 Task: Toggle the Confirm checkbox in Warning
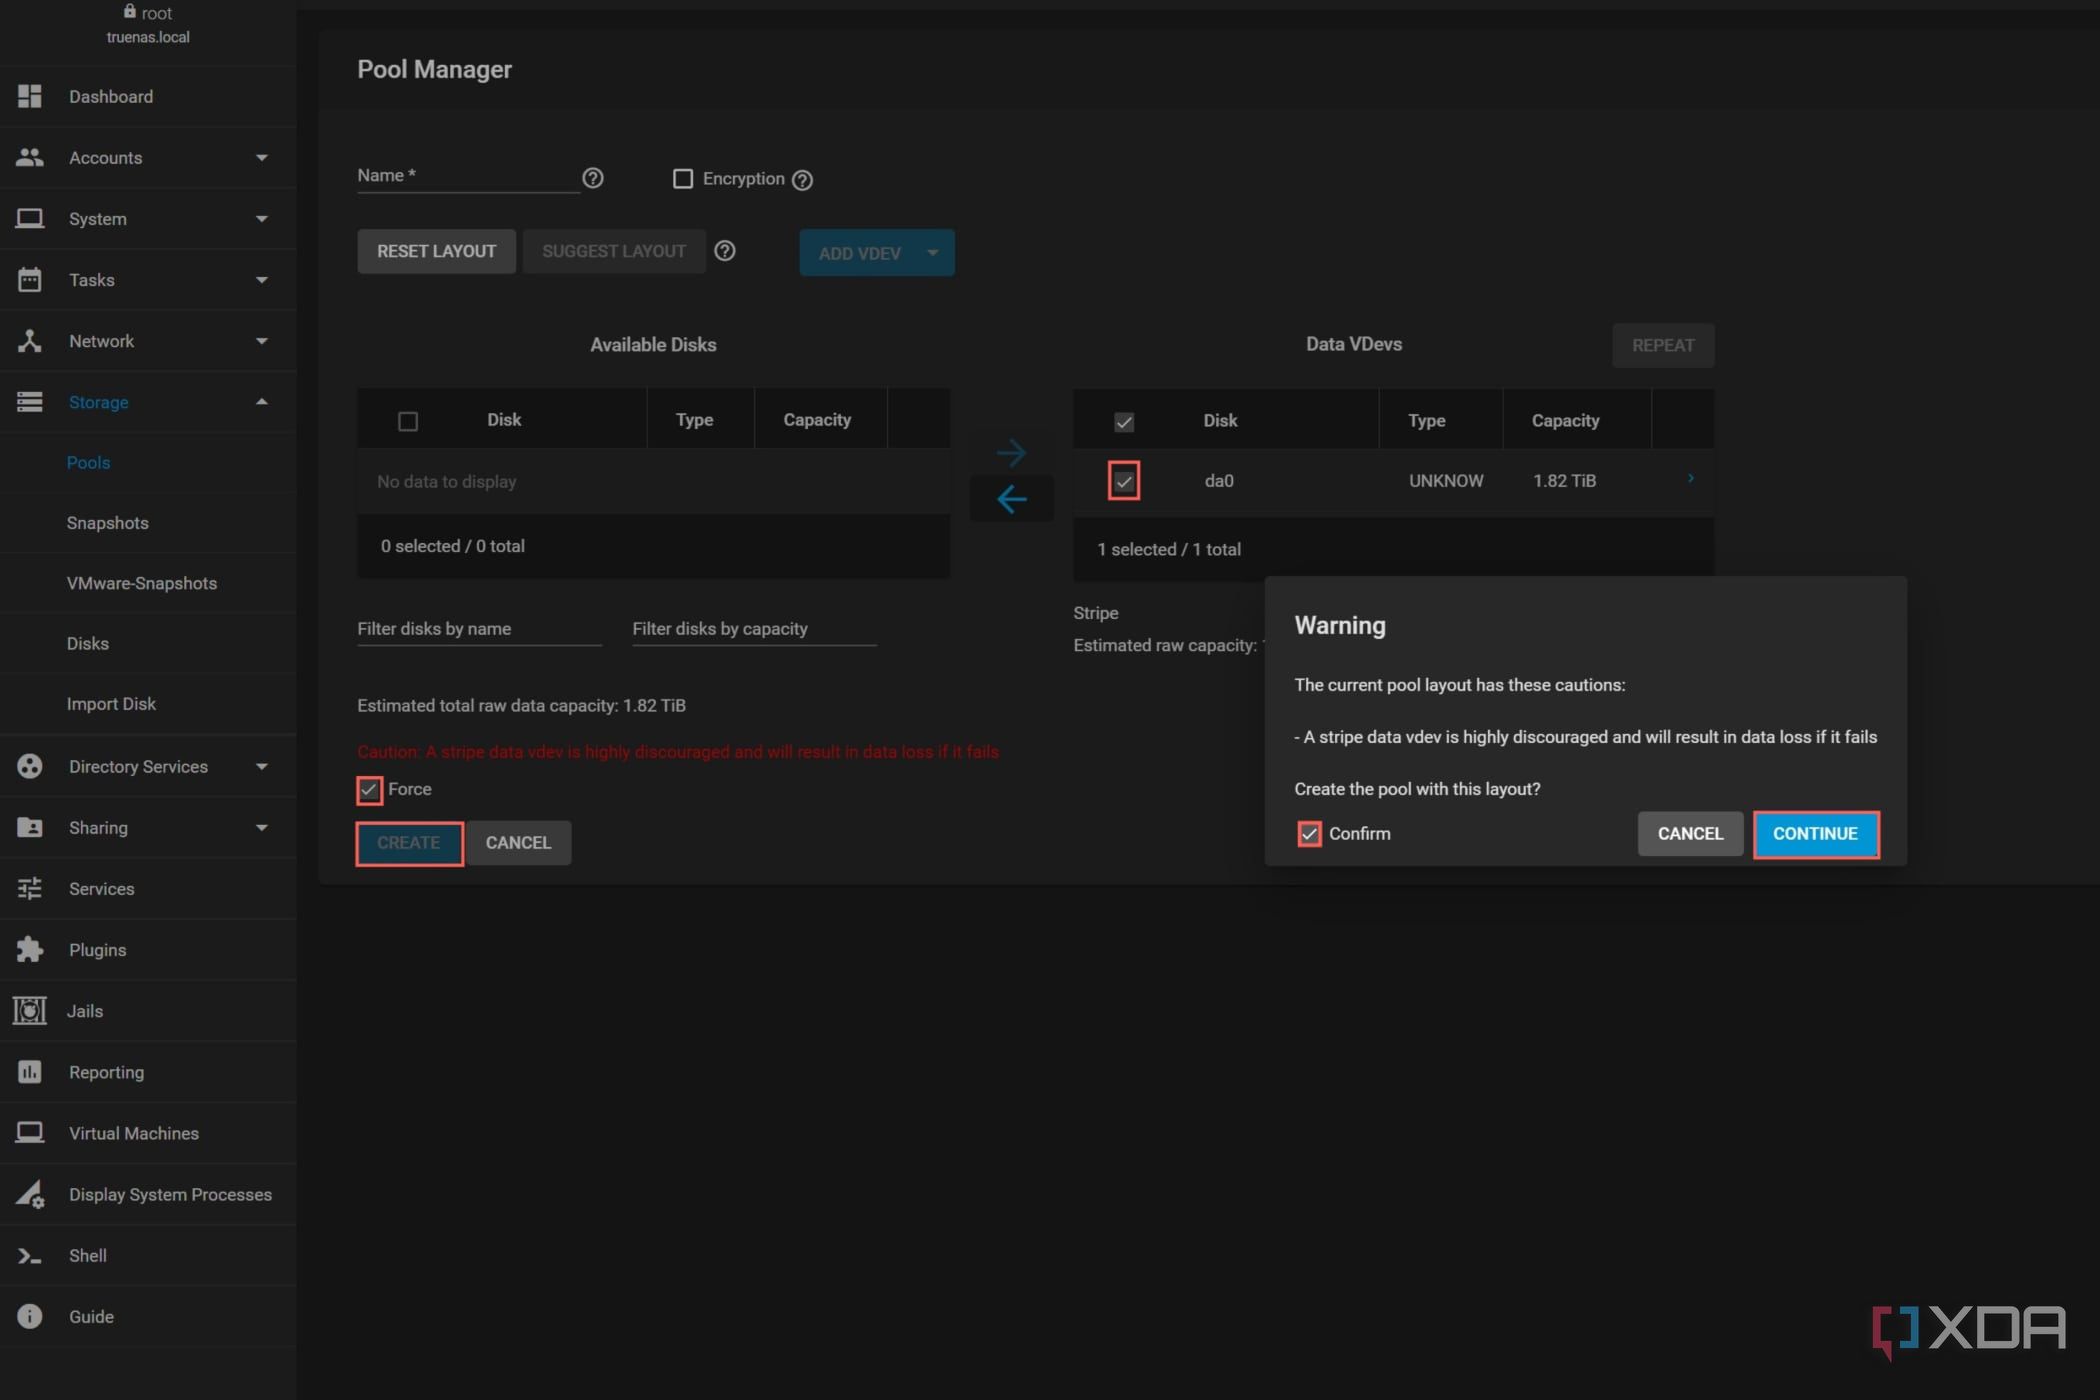pyautogui.click(x=1309, y=833)
